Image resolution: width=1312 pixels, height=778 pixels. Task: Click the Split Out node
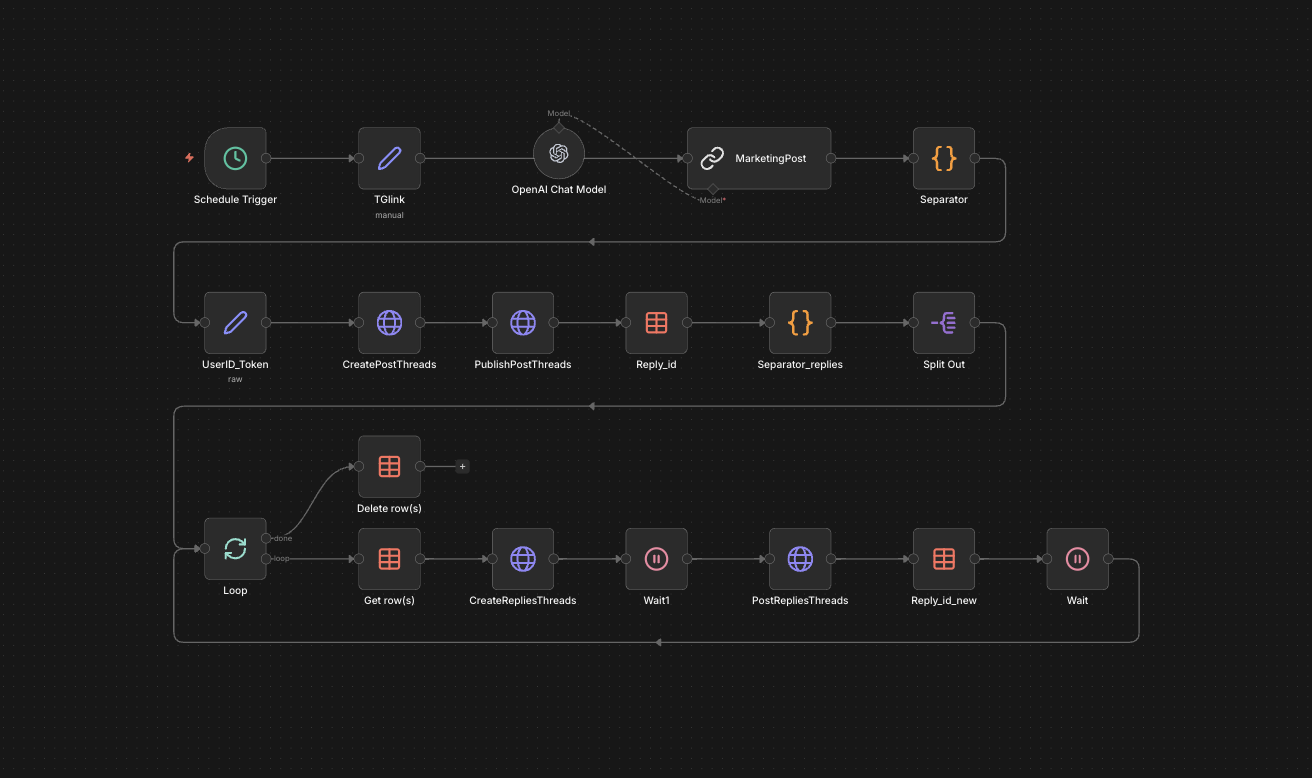943,323
